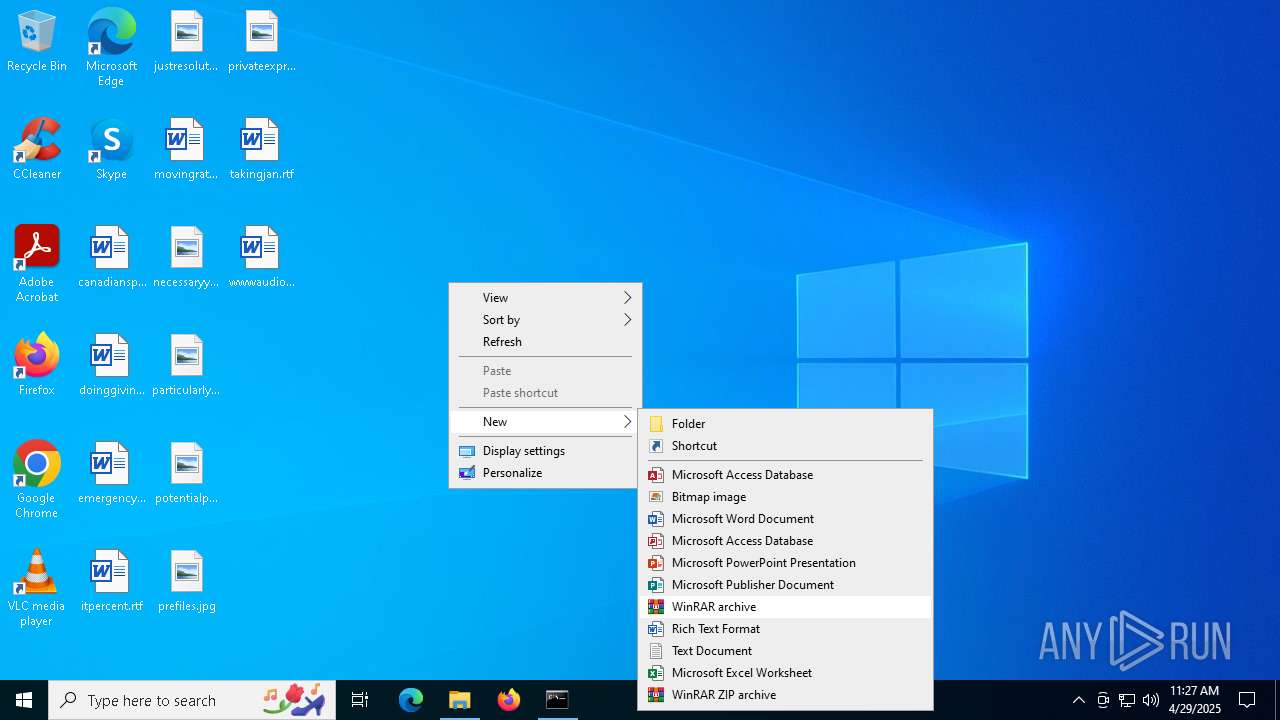
Task: Select the movingrat... Word file
Action: tap(186, 150)
